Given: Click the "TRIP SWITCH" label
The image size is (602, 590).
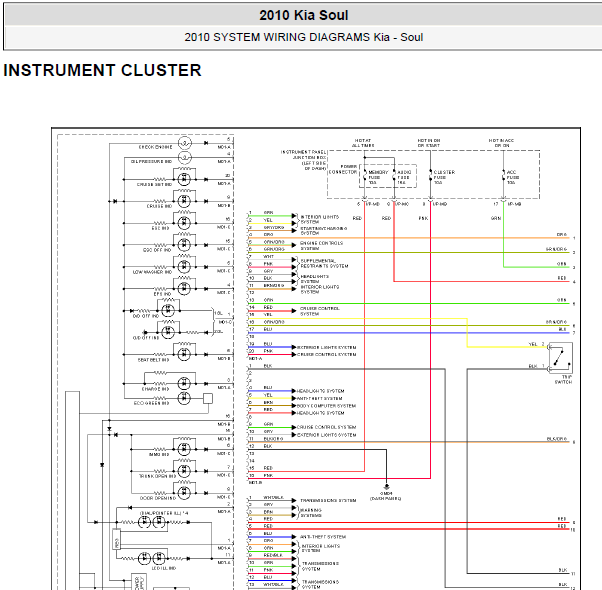Looking at the screenshot, I should pyautogui.click(x=564, y=380).
